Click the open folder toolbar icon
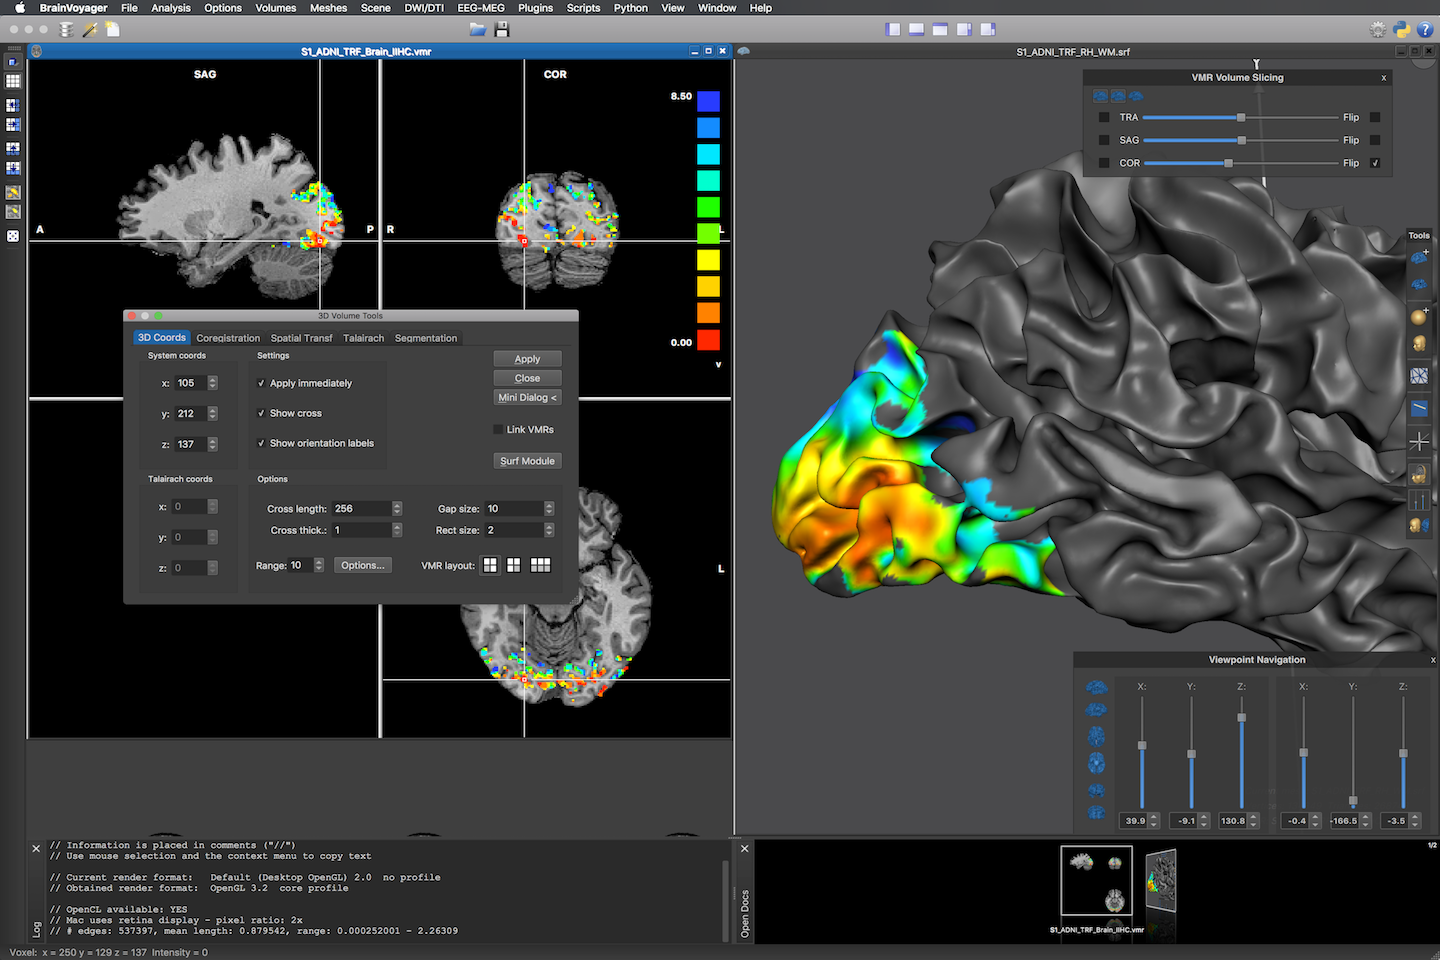Image resolution: width=1440 pixels, height=960 pixels. click(478, 29)
